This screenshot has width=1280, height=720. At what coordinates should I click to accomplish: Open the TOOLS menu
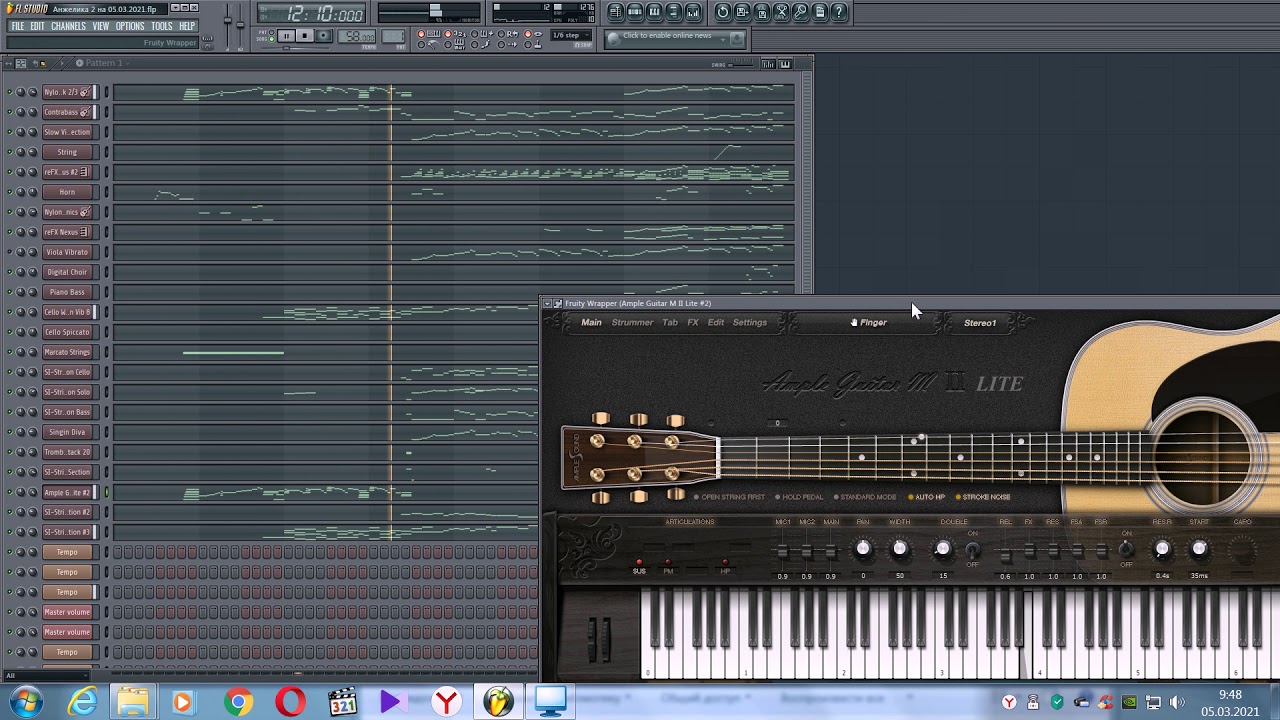(162, 26)
